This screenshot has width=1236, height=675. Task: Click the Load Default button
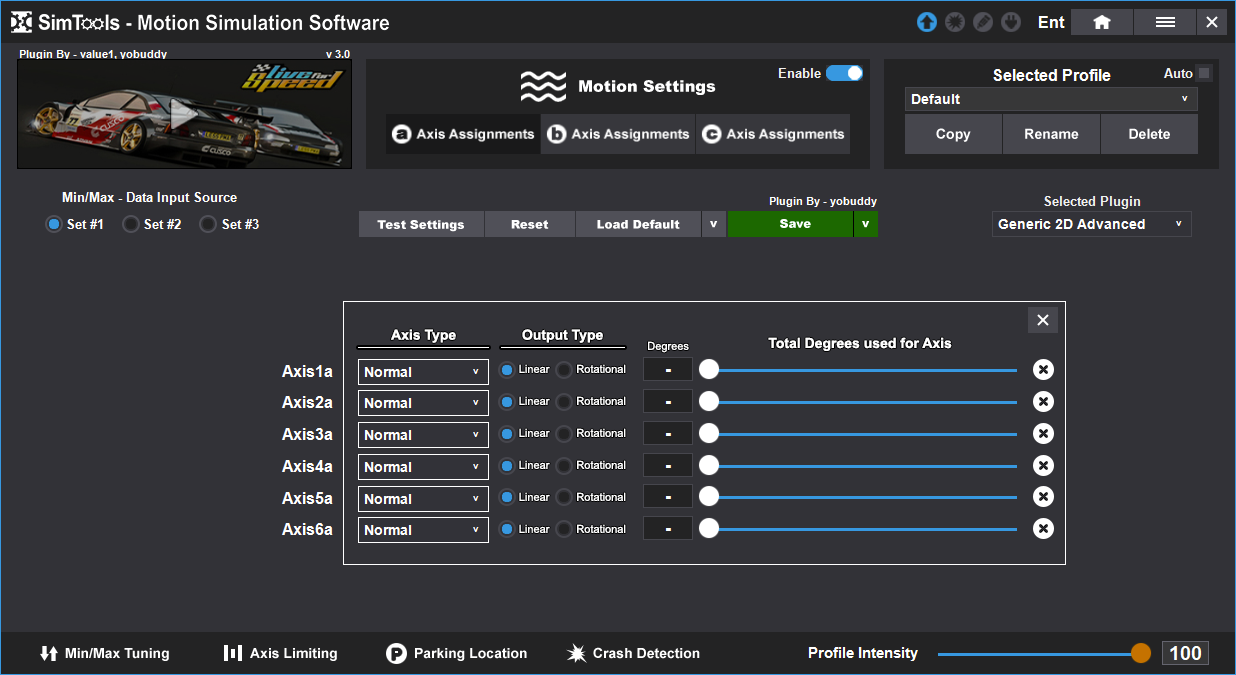click(638, 224)
